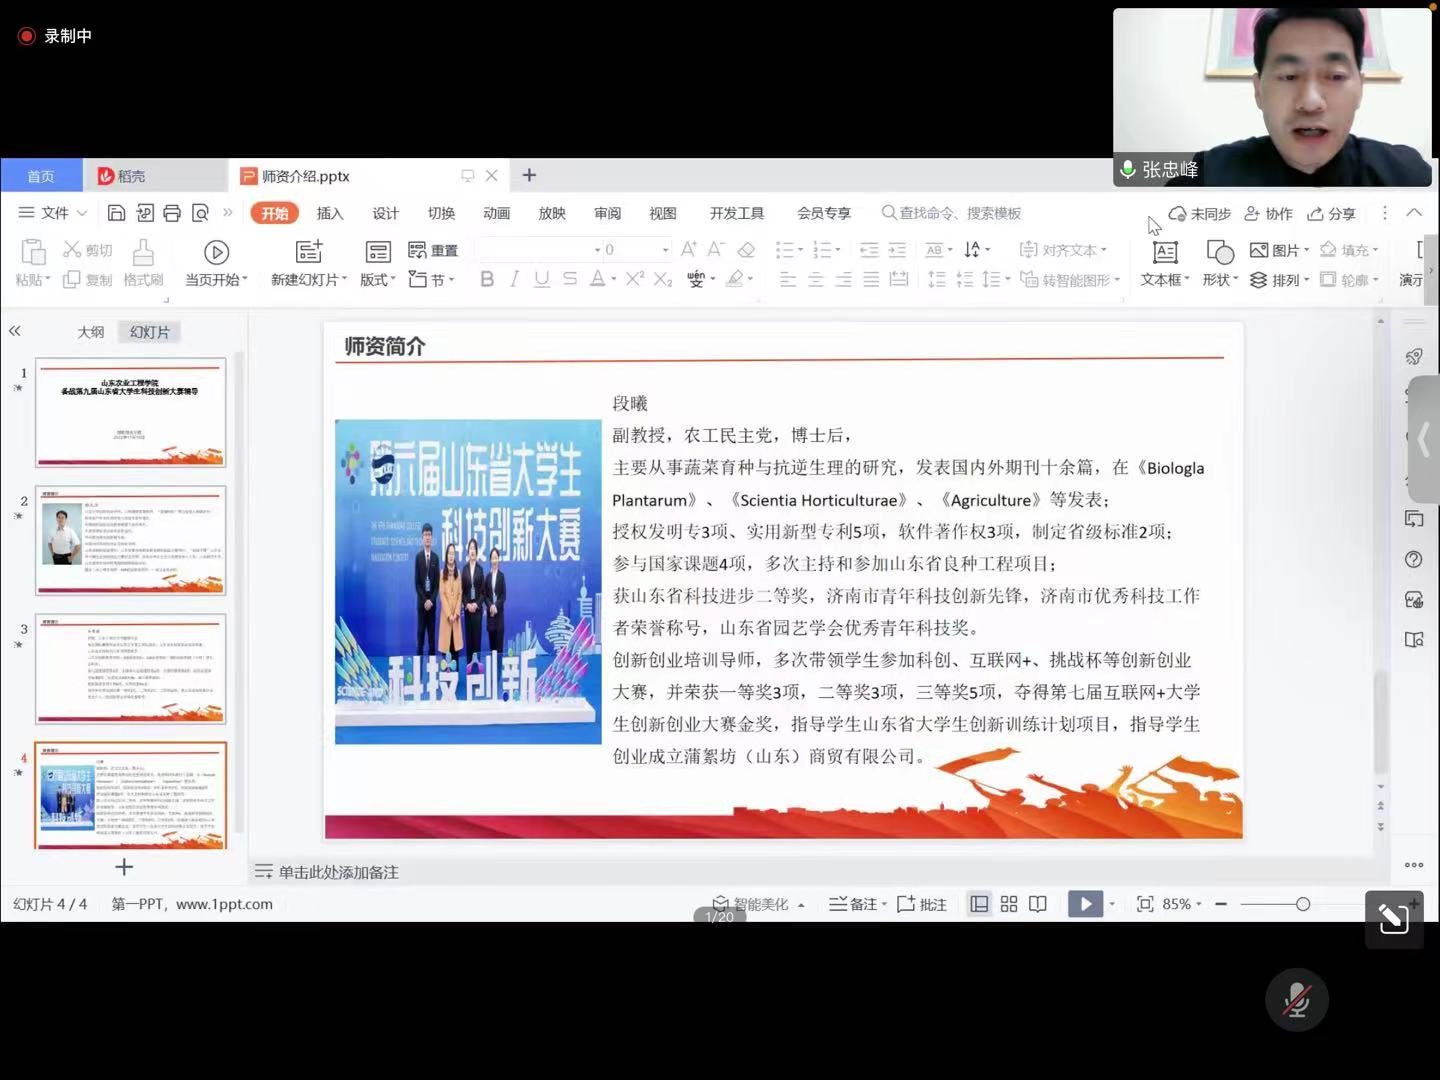Image resolution: width=1440 pixels, height=1080 pixels.
Task: Switch to the Insert (插入) ribbon tab
Action: click(x=330, y=213)
